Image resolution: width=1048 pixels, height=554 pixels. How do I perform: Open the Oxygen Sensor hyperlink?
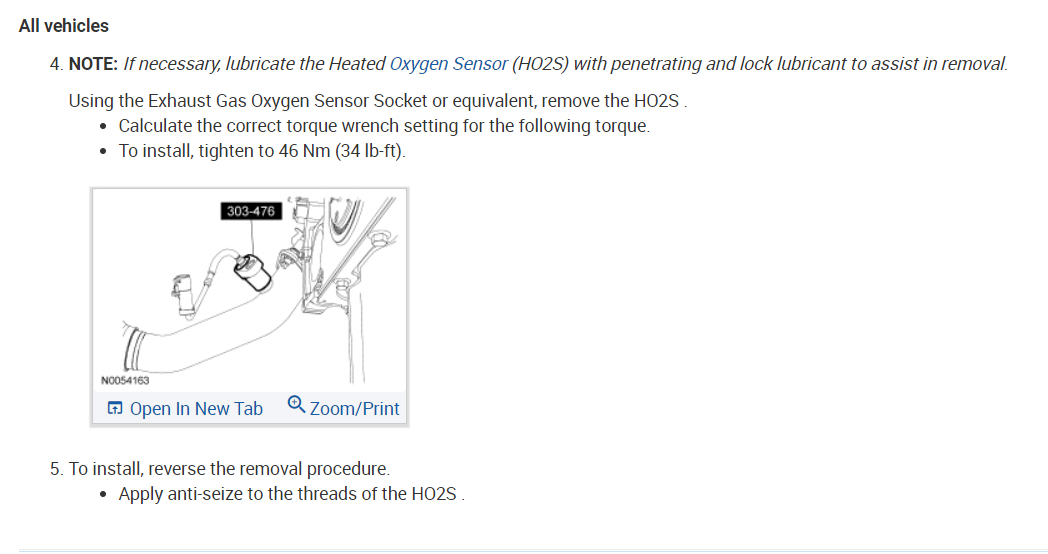(448, 64)
